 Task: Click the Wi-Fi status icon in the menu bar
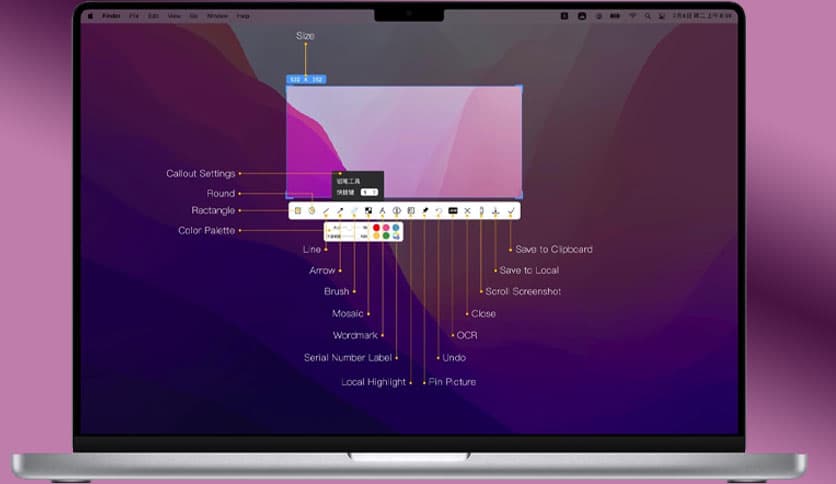[x=632, y=16]
